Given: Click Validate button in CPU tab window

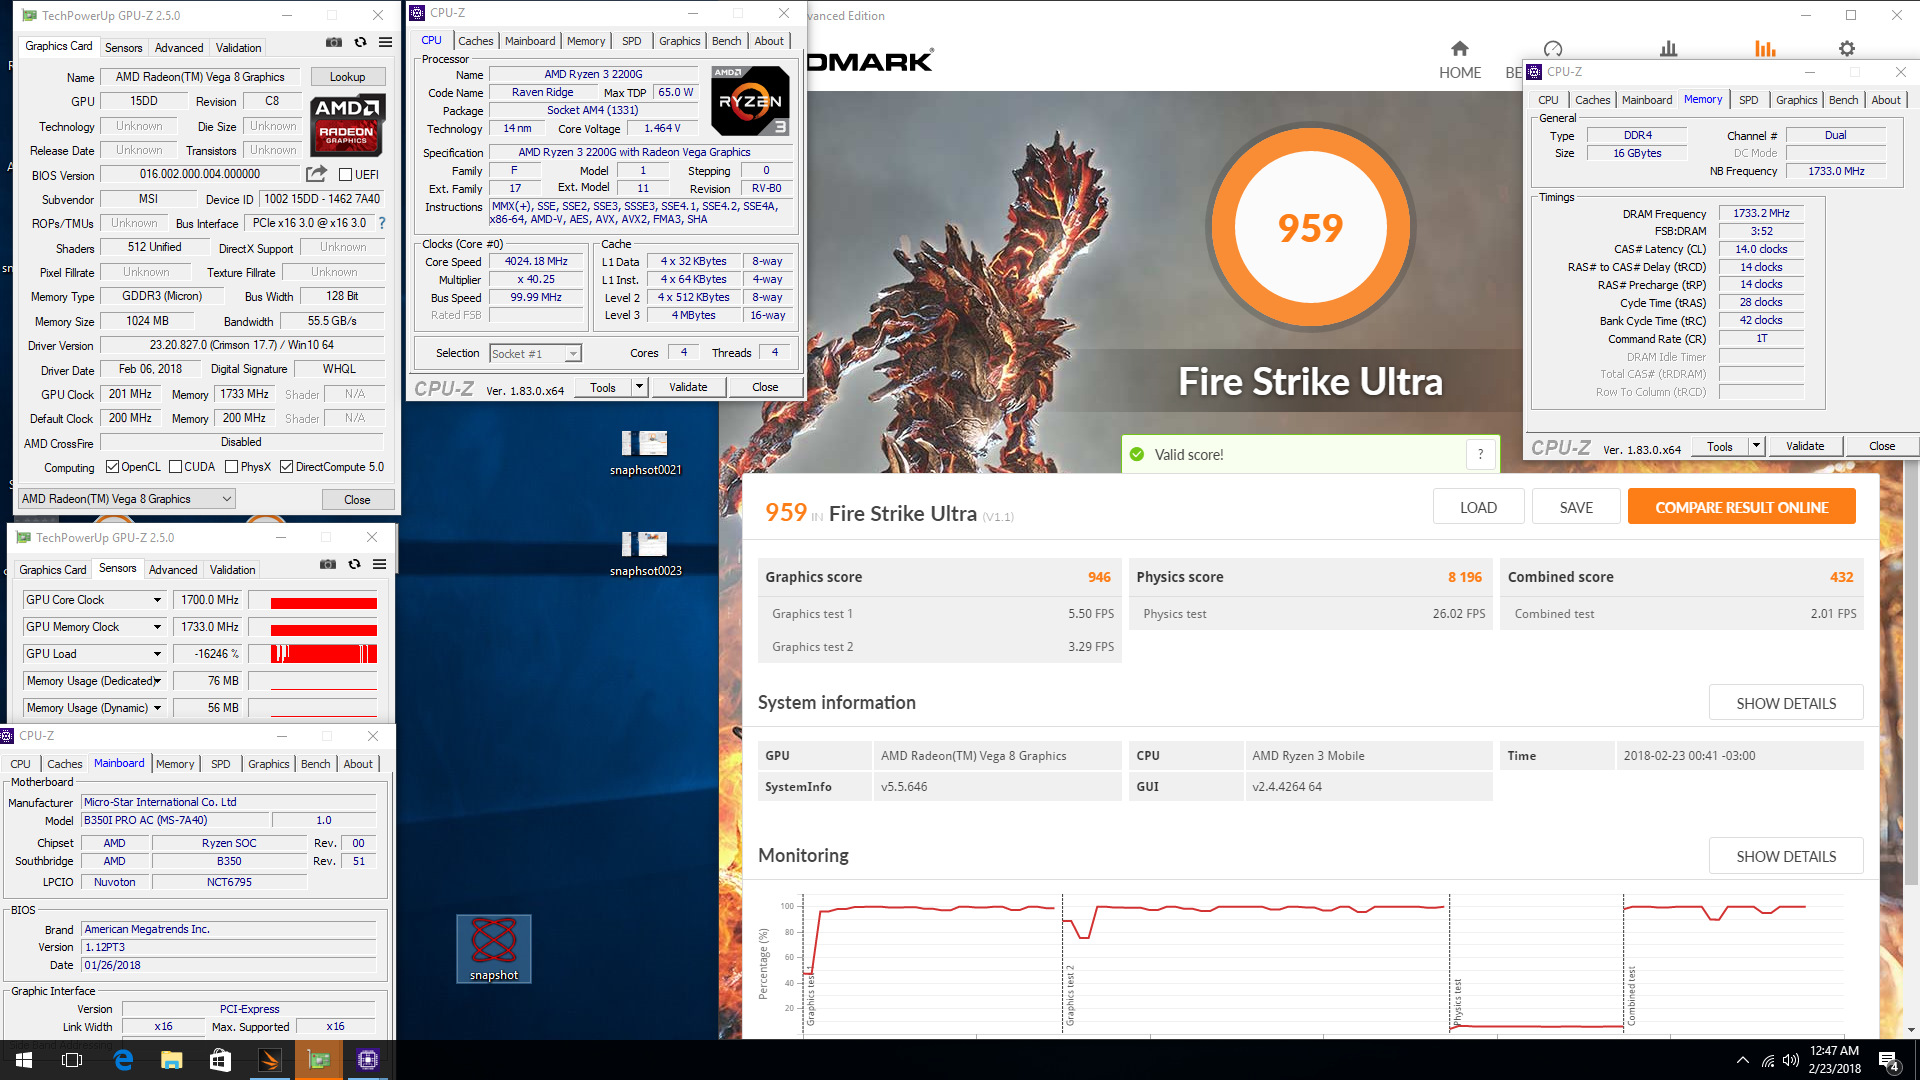Looking at the screenshot, I should pos(688,387).
